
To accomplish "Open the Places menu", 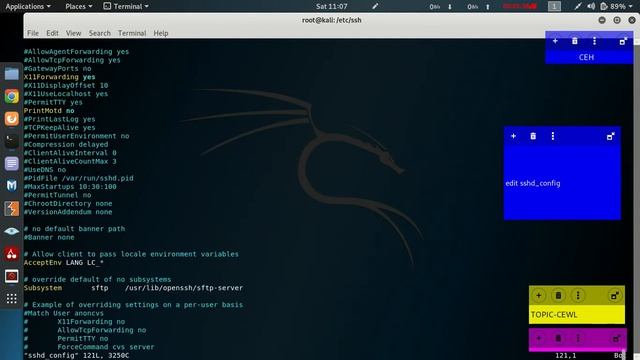I will pos(79,6).
